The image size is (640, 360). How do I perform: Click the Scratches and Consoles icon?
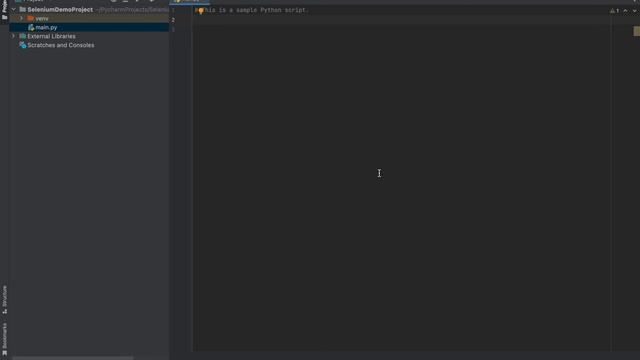tap(23, 45)
